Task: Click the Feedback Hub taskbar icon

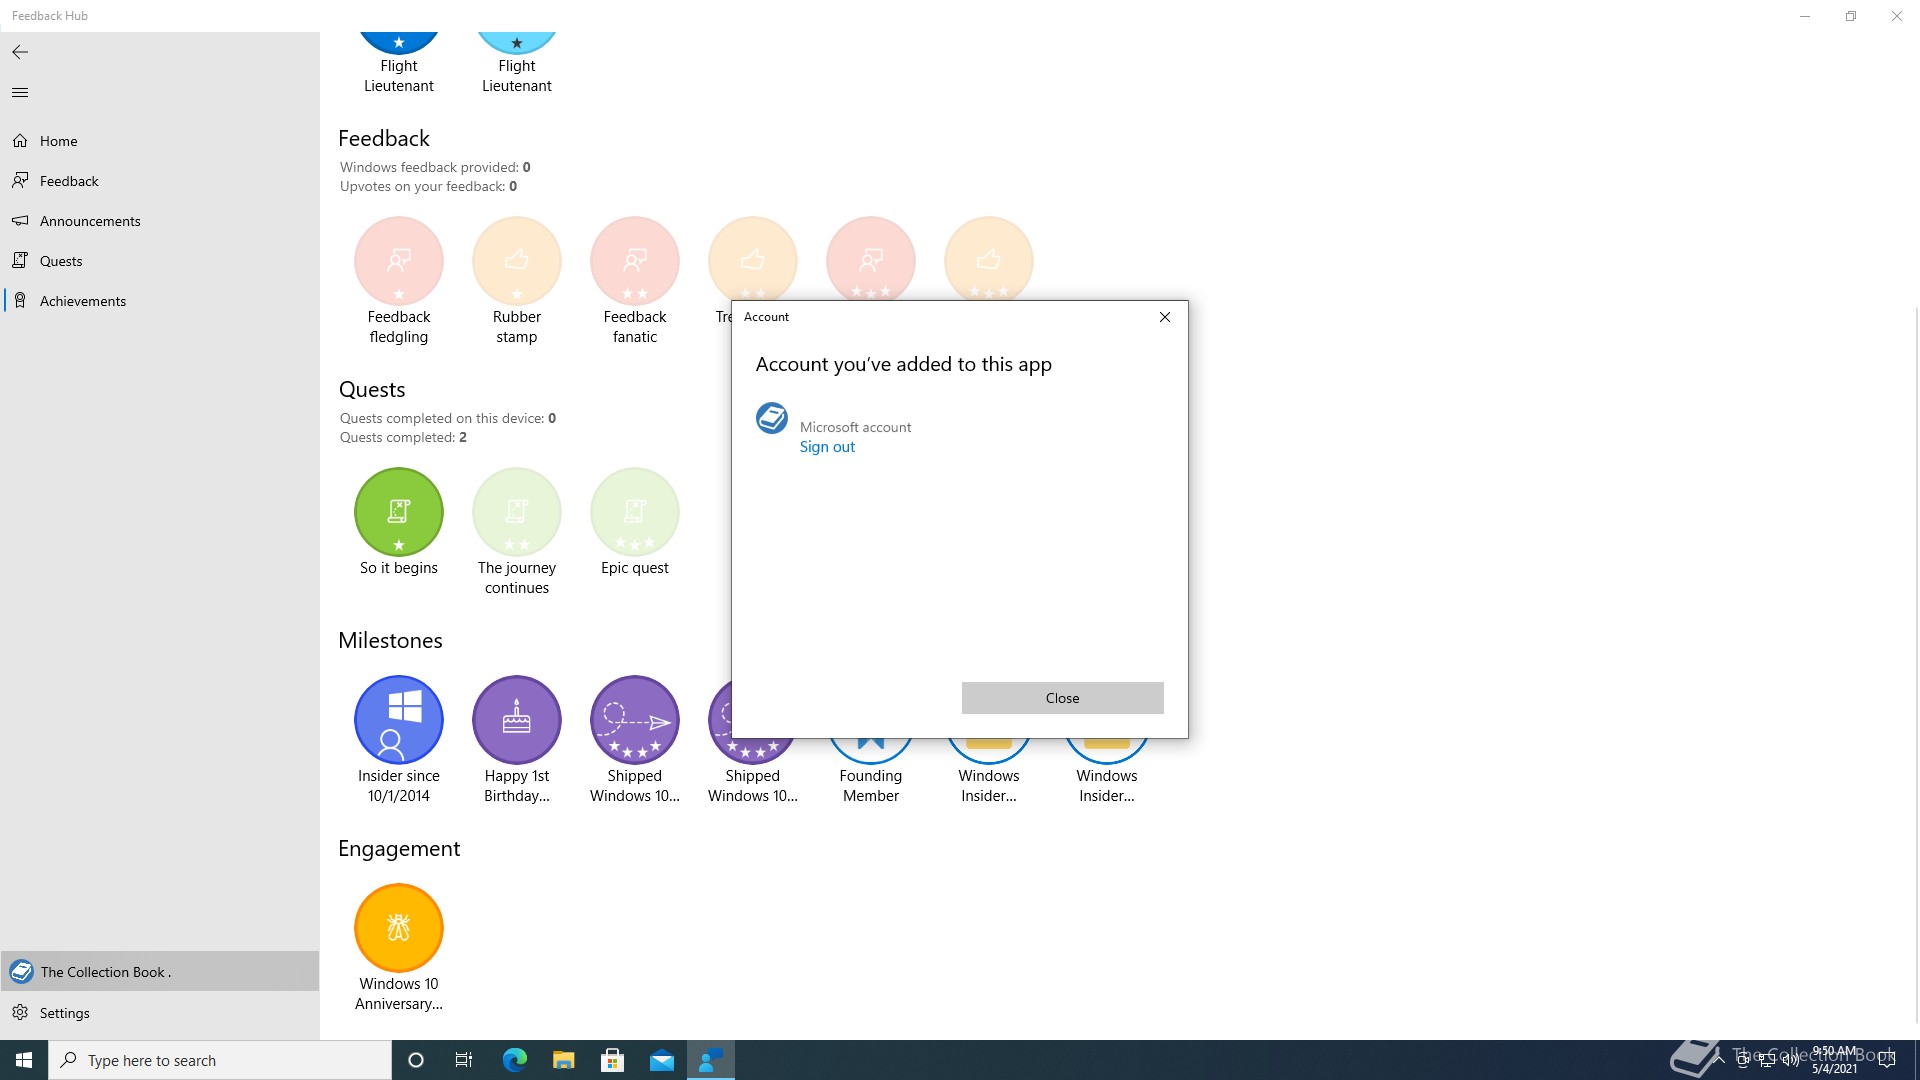Action: (711, 1060)
